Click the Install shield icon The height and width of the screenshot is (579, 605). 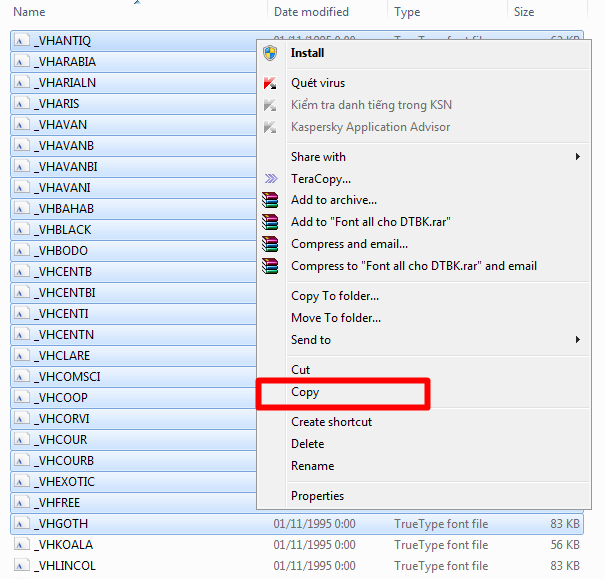(269, 53)
